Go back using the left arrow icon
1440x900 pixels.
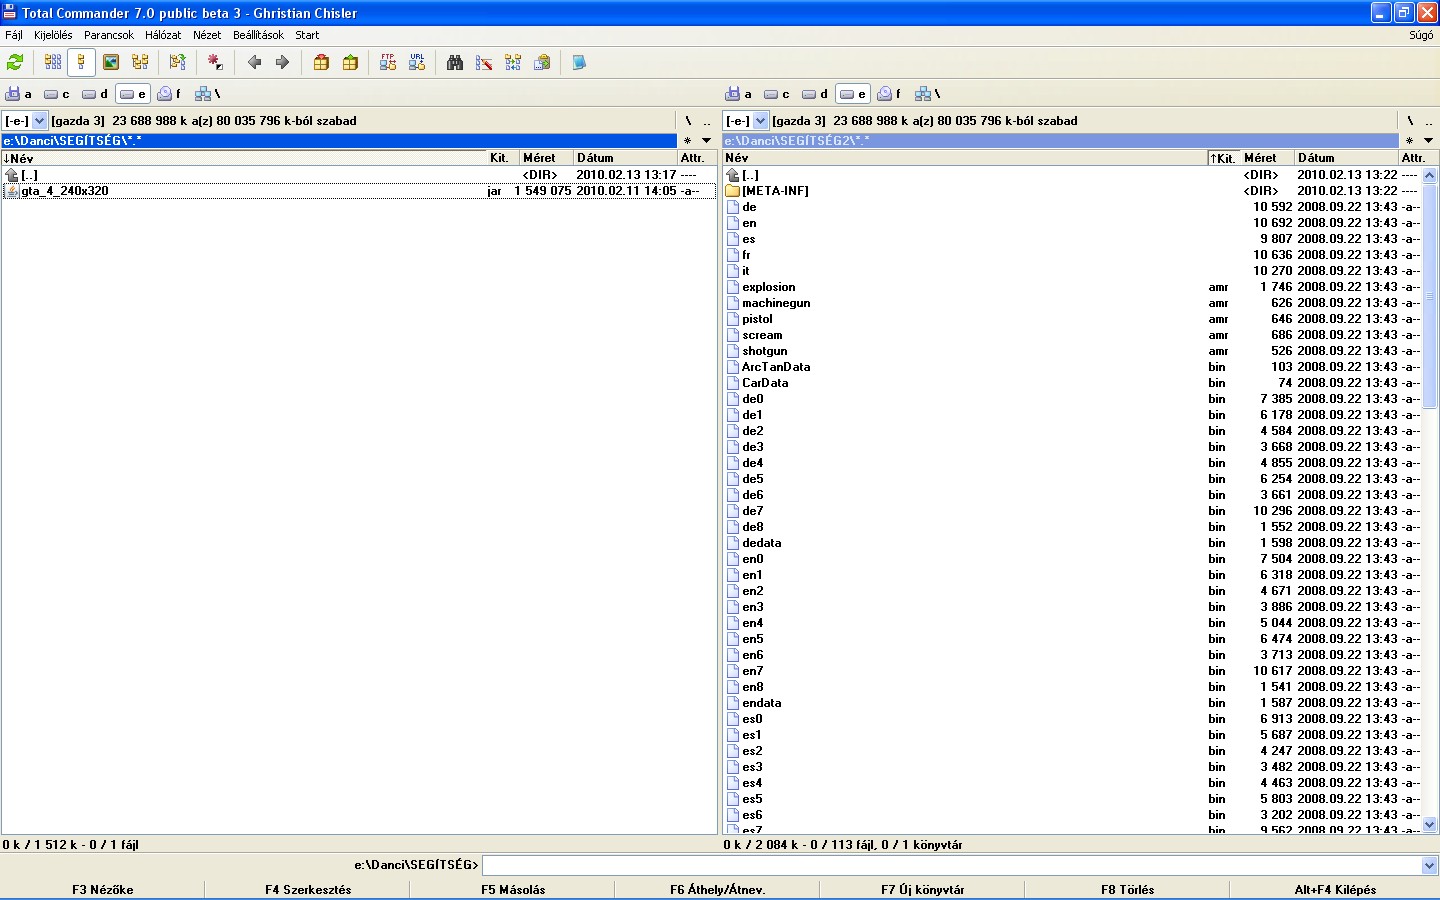[254, 62]
